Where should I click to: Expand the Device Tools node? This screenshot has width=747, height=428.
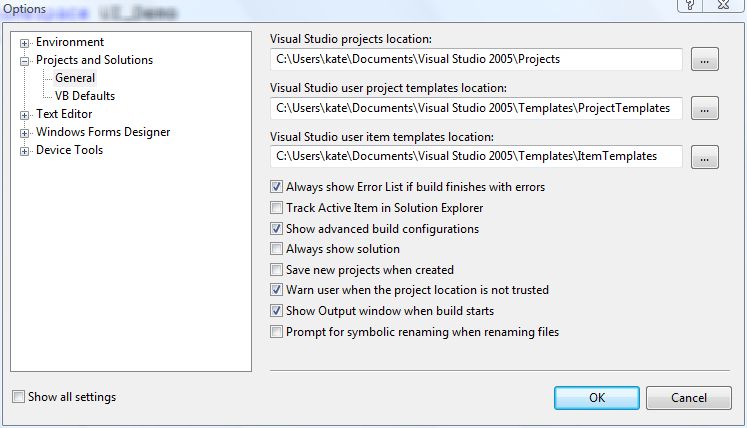[24, 152]
